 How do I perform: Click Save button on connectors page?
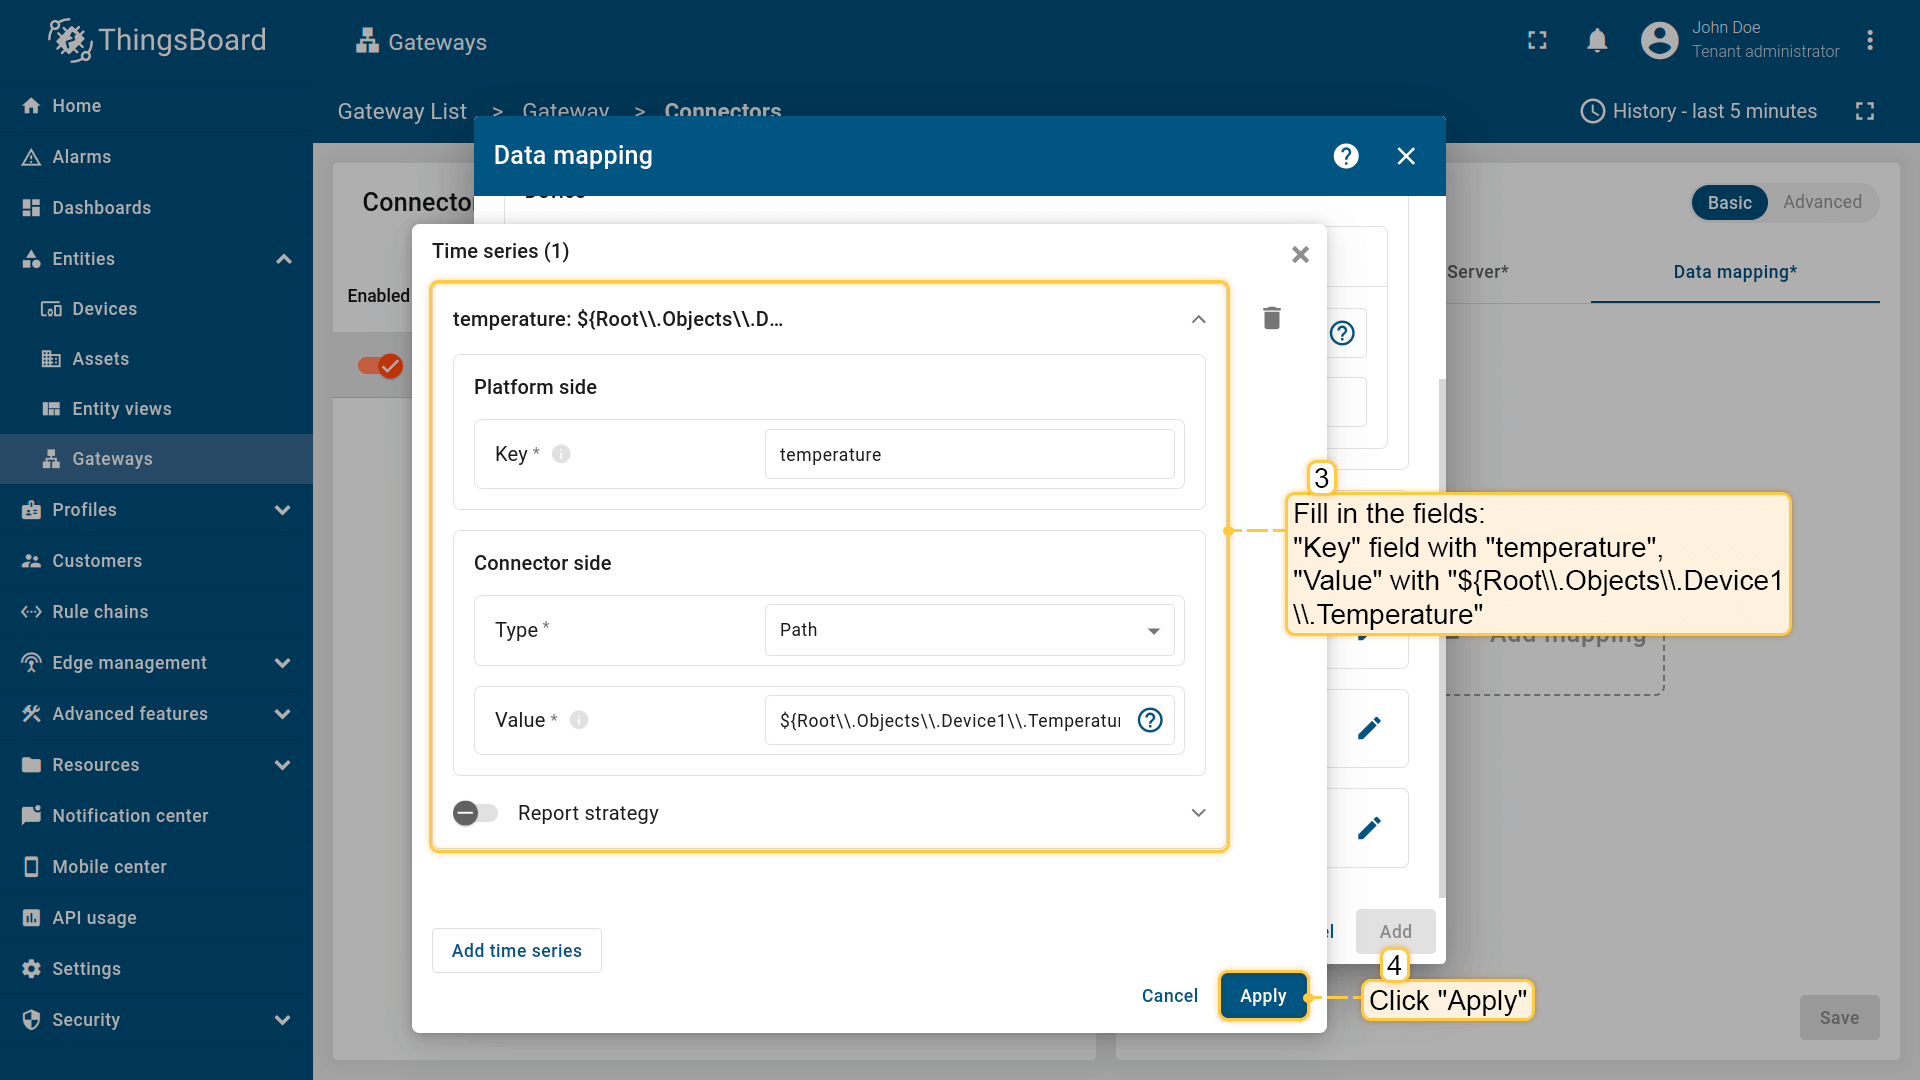click(1839, 1018)
